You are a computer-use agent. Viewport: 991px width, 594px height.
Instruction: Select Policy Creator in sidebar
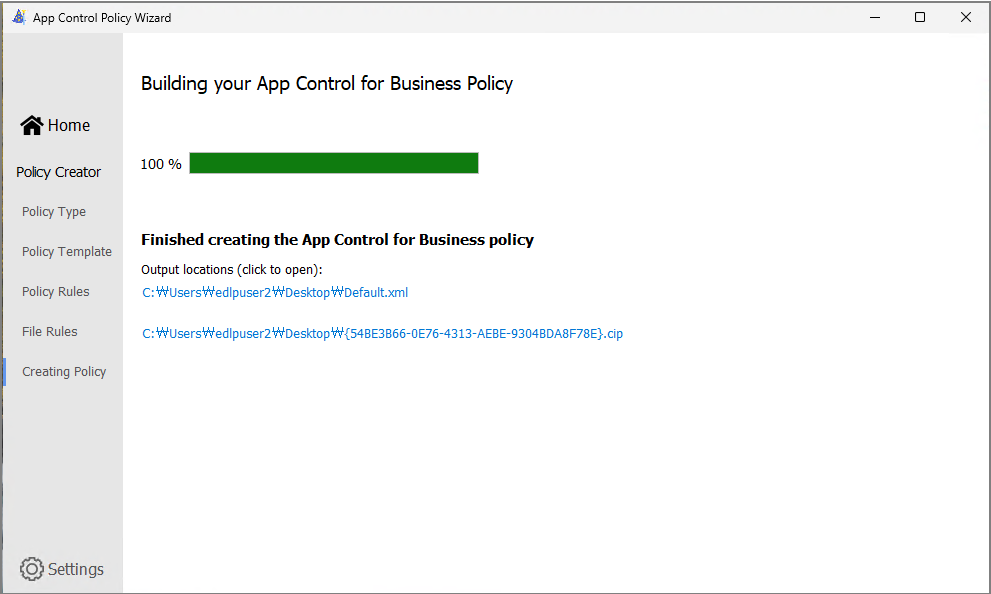pyautogui.click(x=58, y=172)
